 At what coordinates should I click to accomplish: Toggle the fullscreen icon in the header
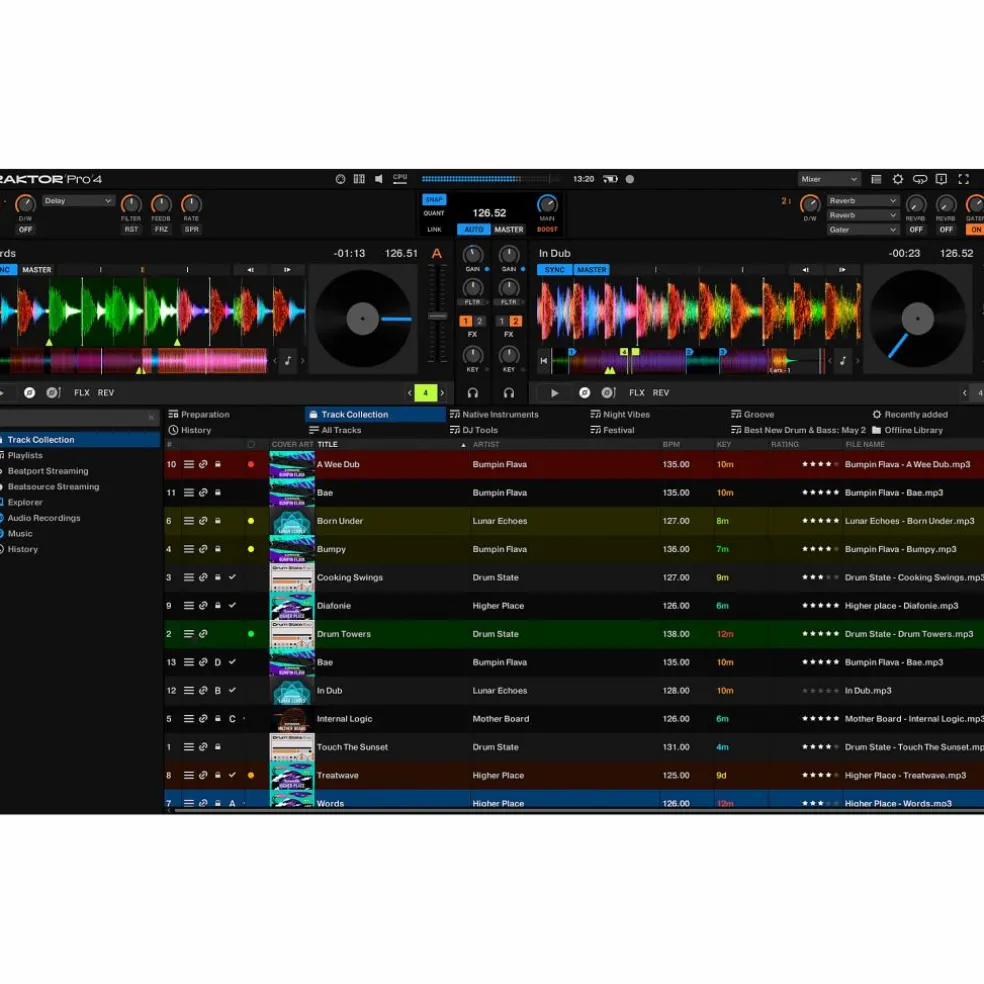click(x=963, y=179)
